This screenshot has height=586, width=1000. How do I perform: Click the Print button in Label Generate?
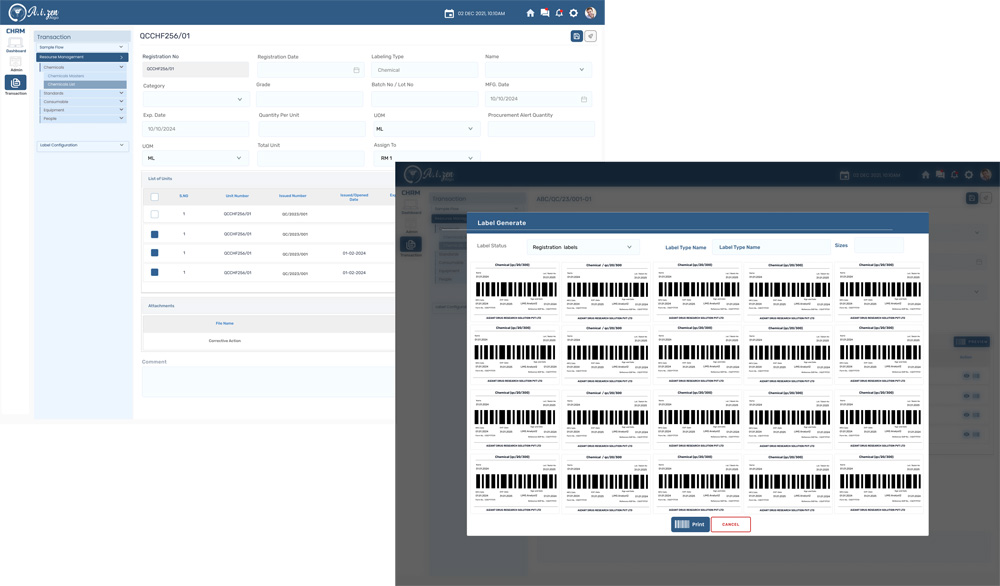pos(690,524)
